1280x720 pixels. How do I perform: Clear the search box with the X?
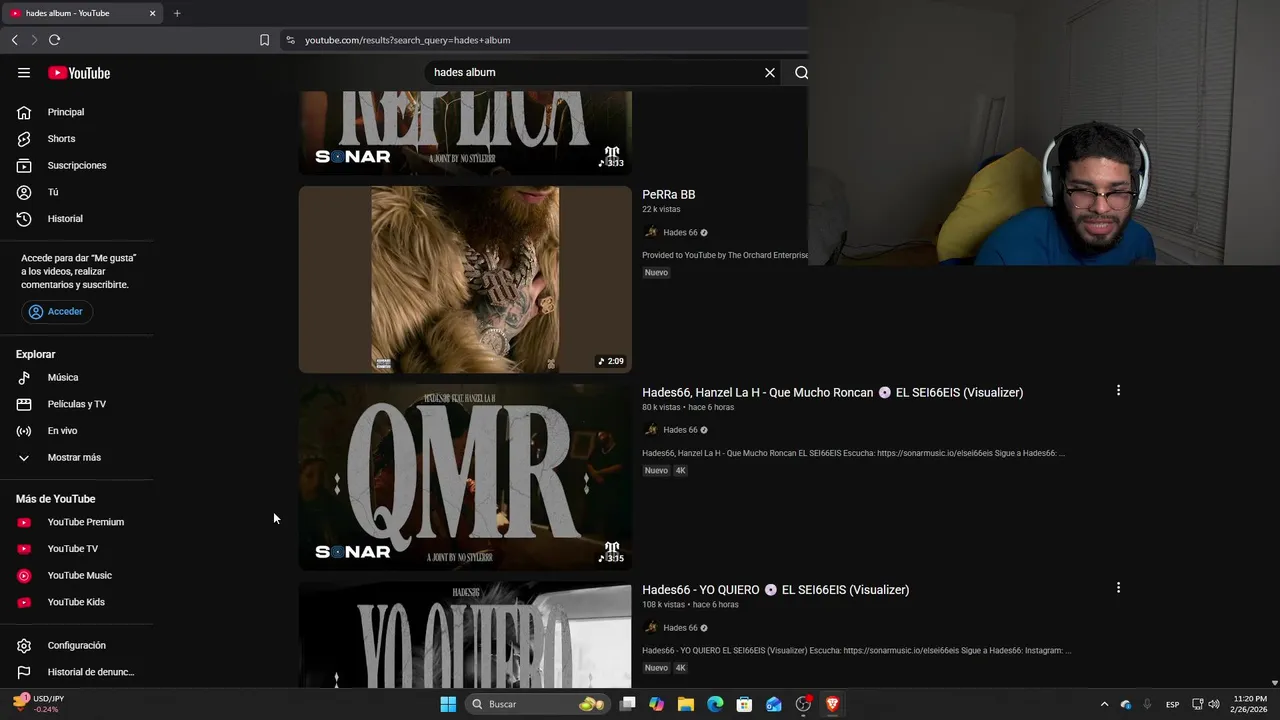pos(770,73)
